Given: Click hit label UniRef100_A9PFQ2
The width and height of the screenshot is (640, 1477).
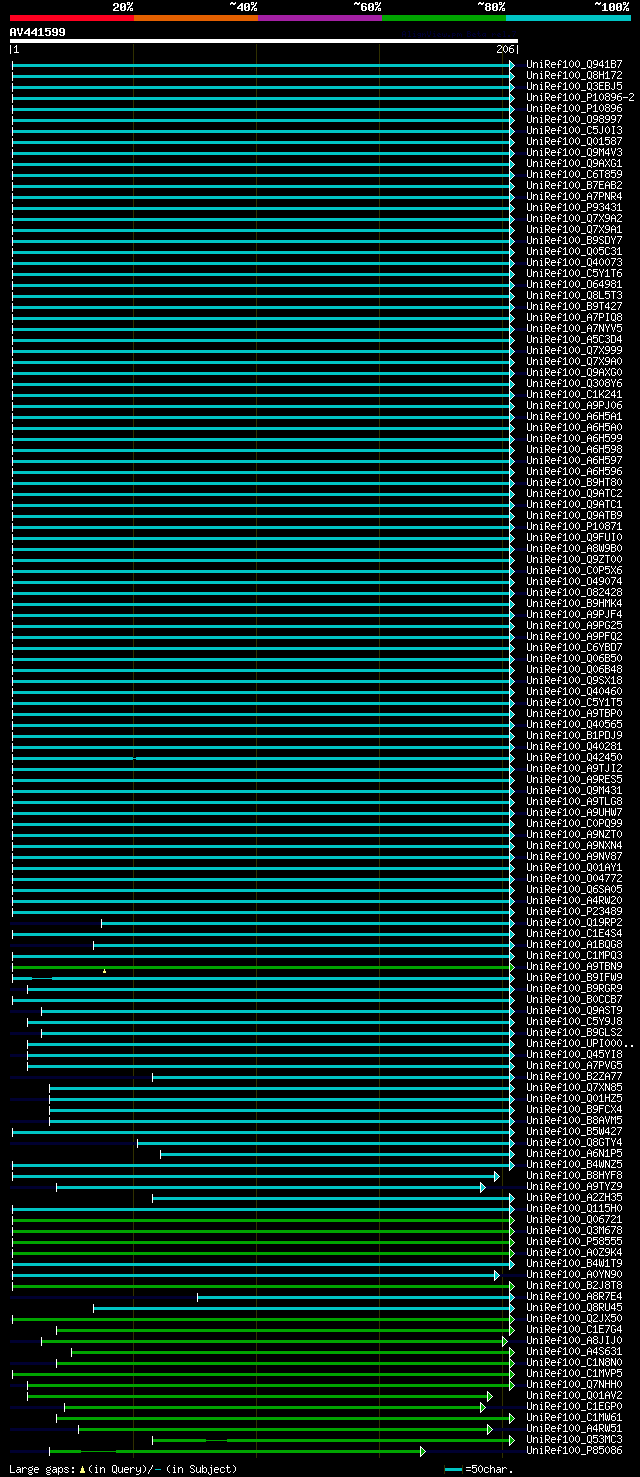Looking at the screenshot, I should click(574, 636).
